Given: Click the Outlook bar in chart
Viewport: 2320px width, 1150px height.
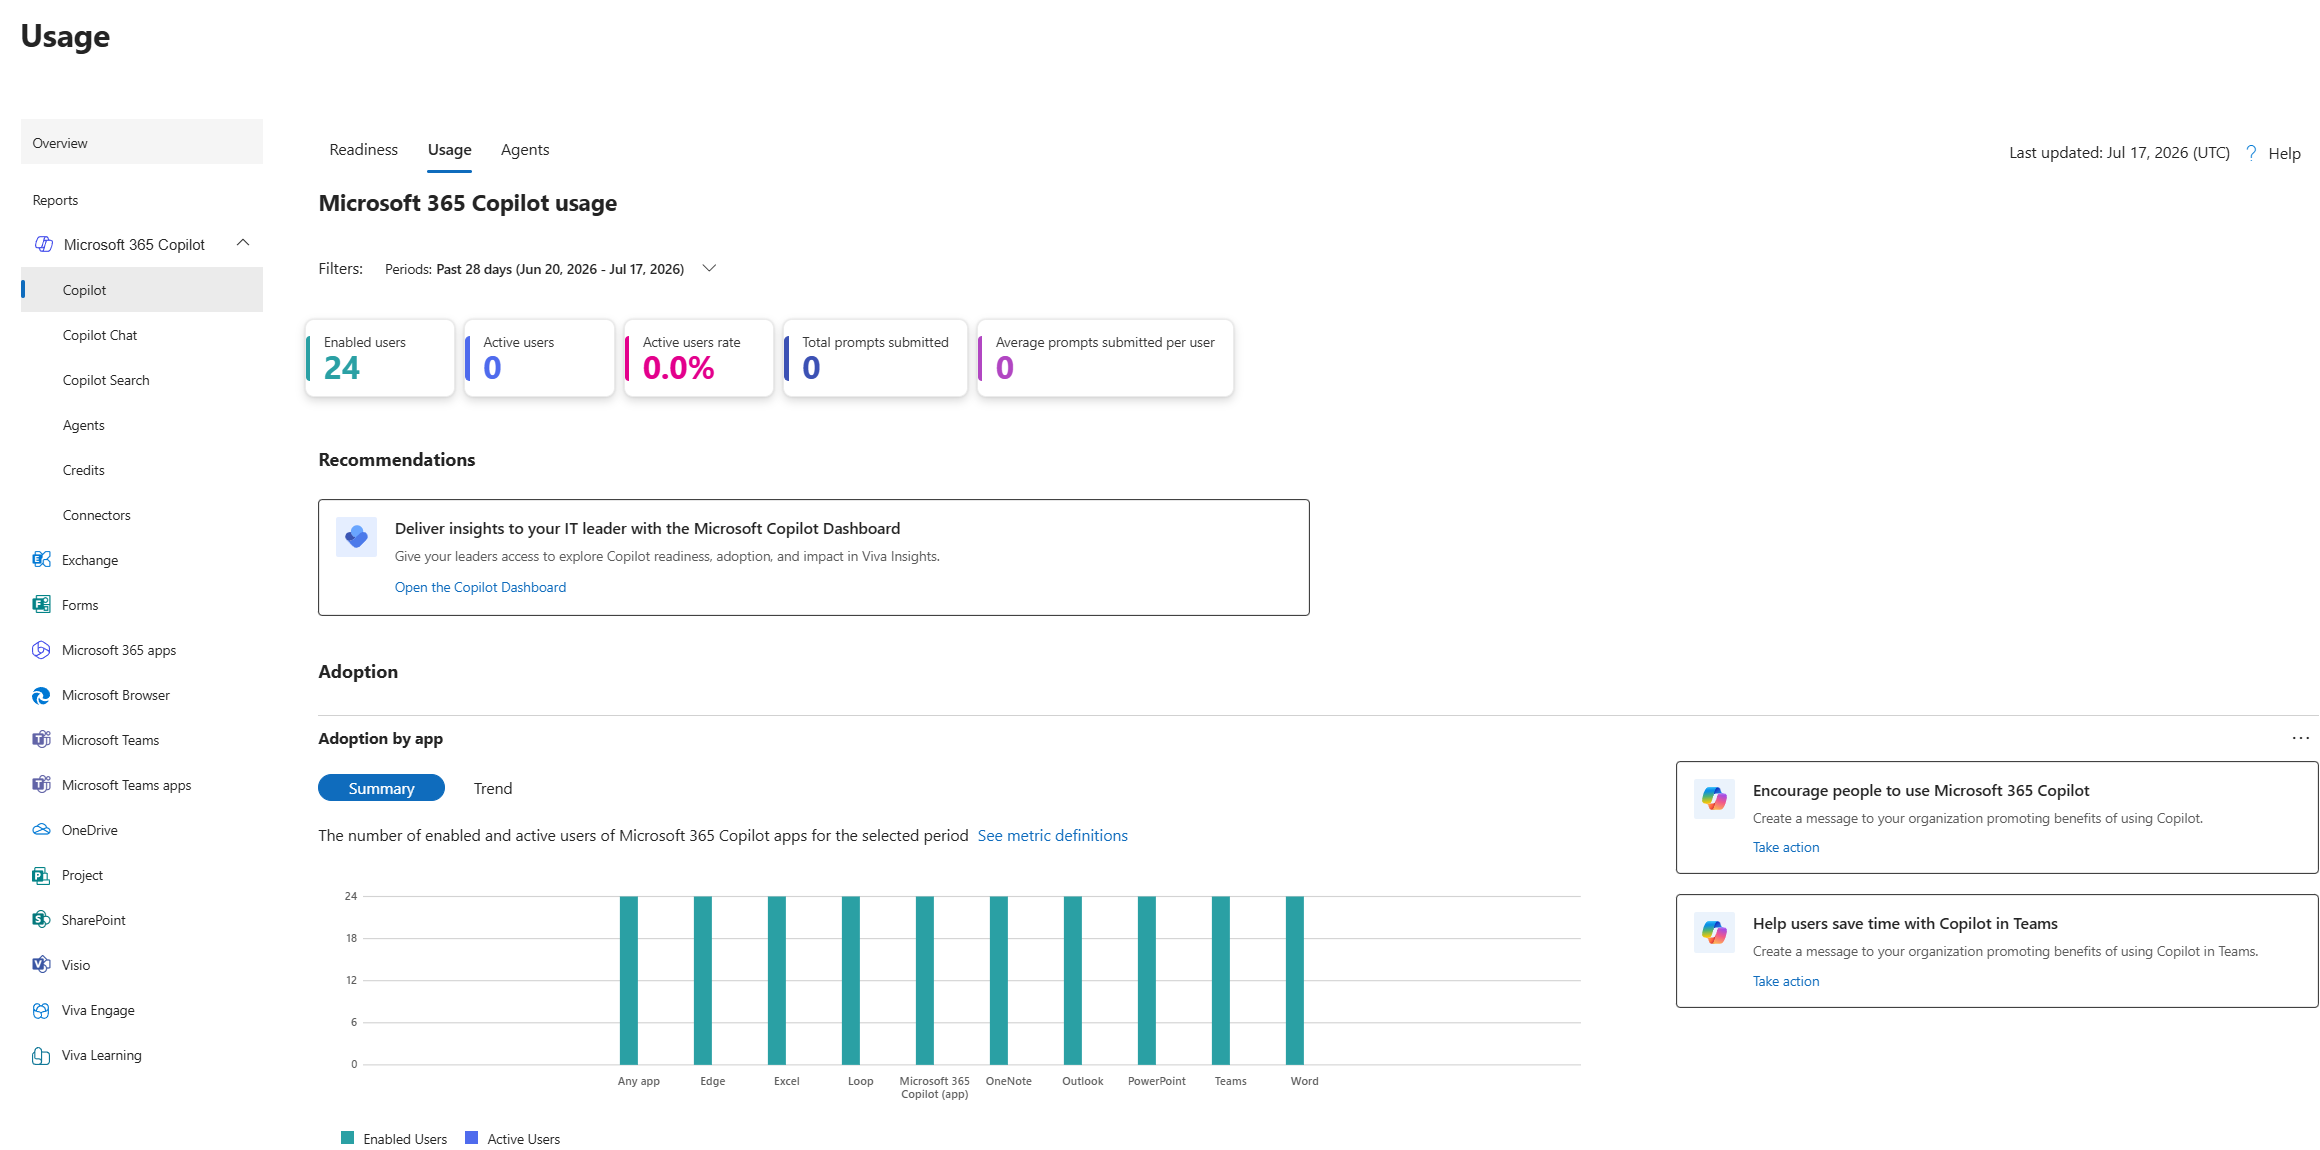Looking at the screenshot, I should (1073, 980).
